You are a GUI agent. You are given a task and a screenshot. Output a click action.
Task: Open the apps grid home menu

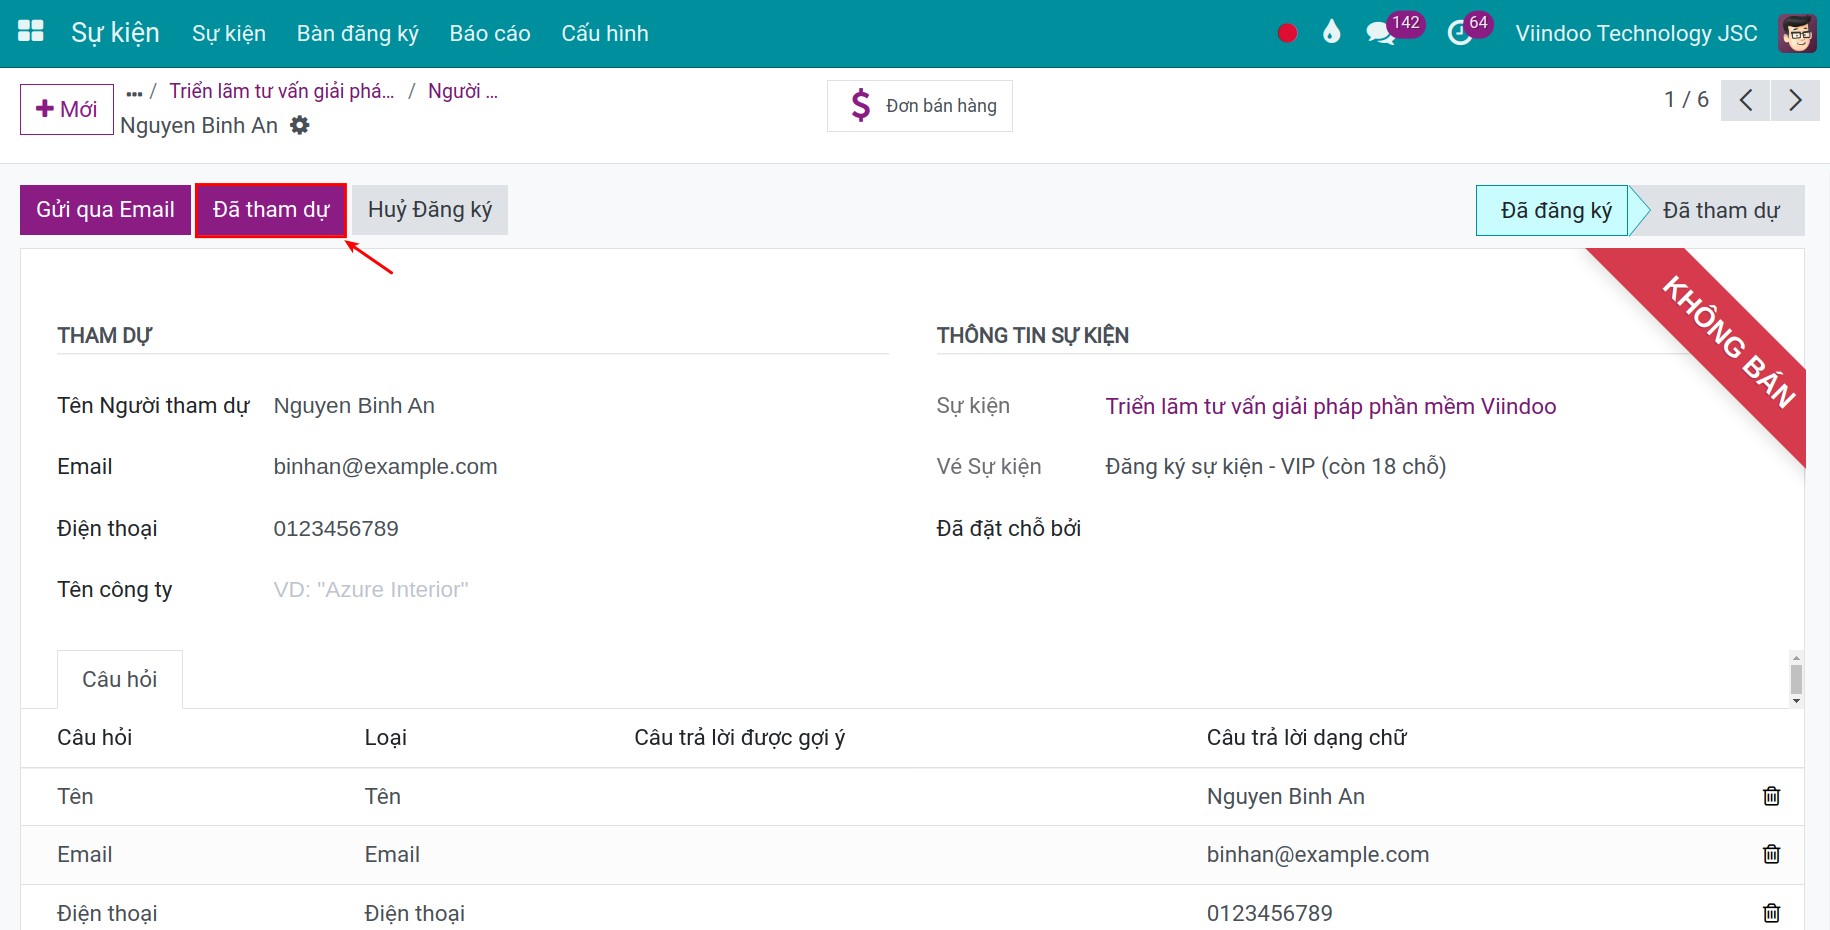coord(31,32)
